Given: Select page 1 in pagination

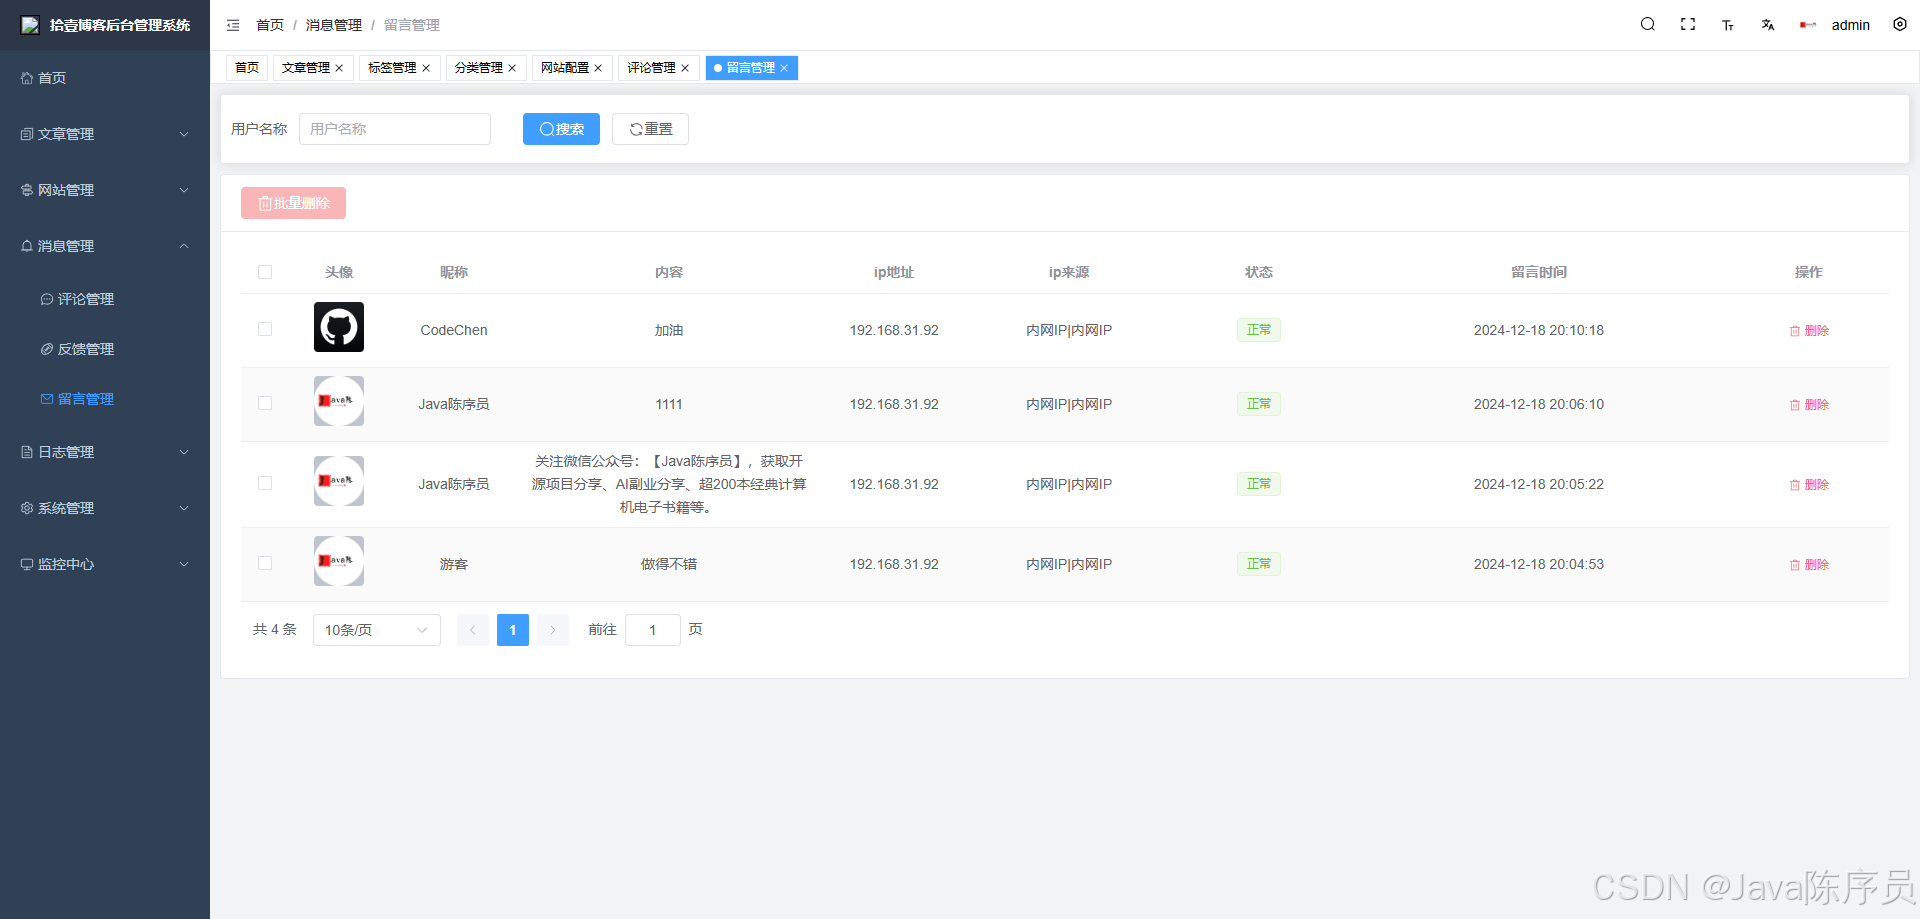Looking at the screenshot, I should click(513, 630).
